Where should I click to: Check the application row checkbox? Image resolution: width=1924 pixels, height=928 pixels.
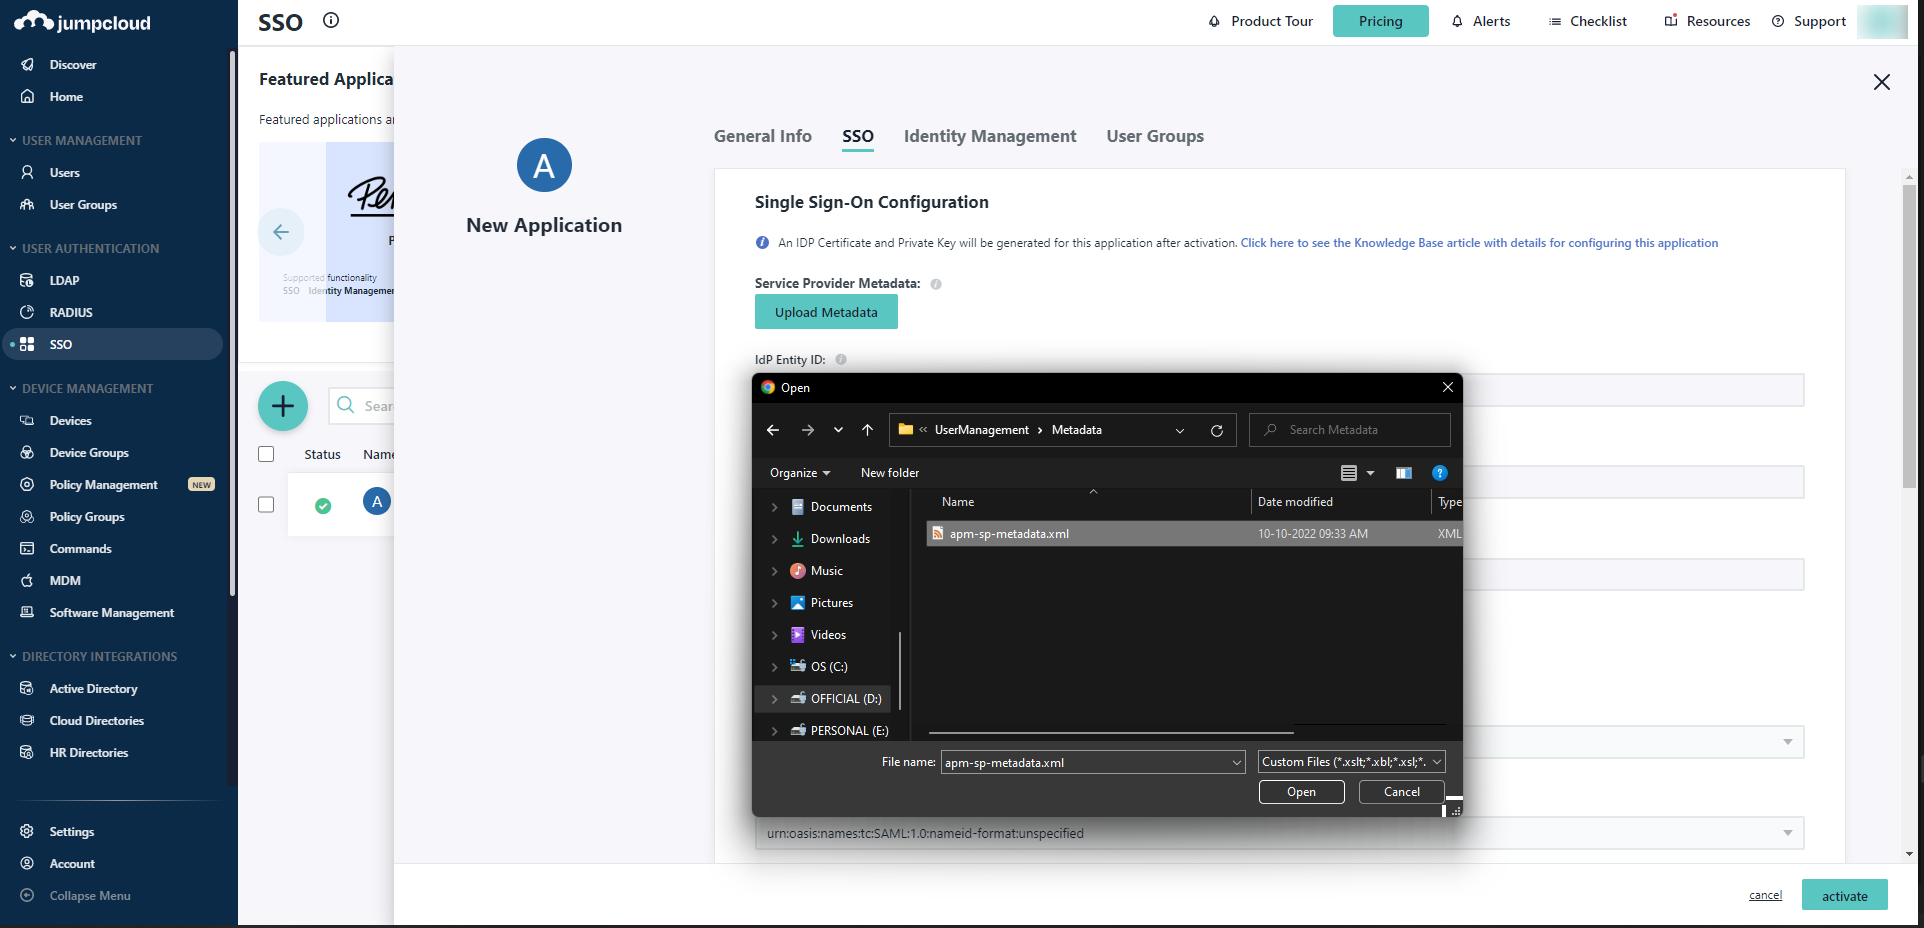(266, 505)
